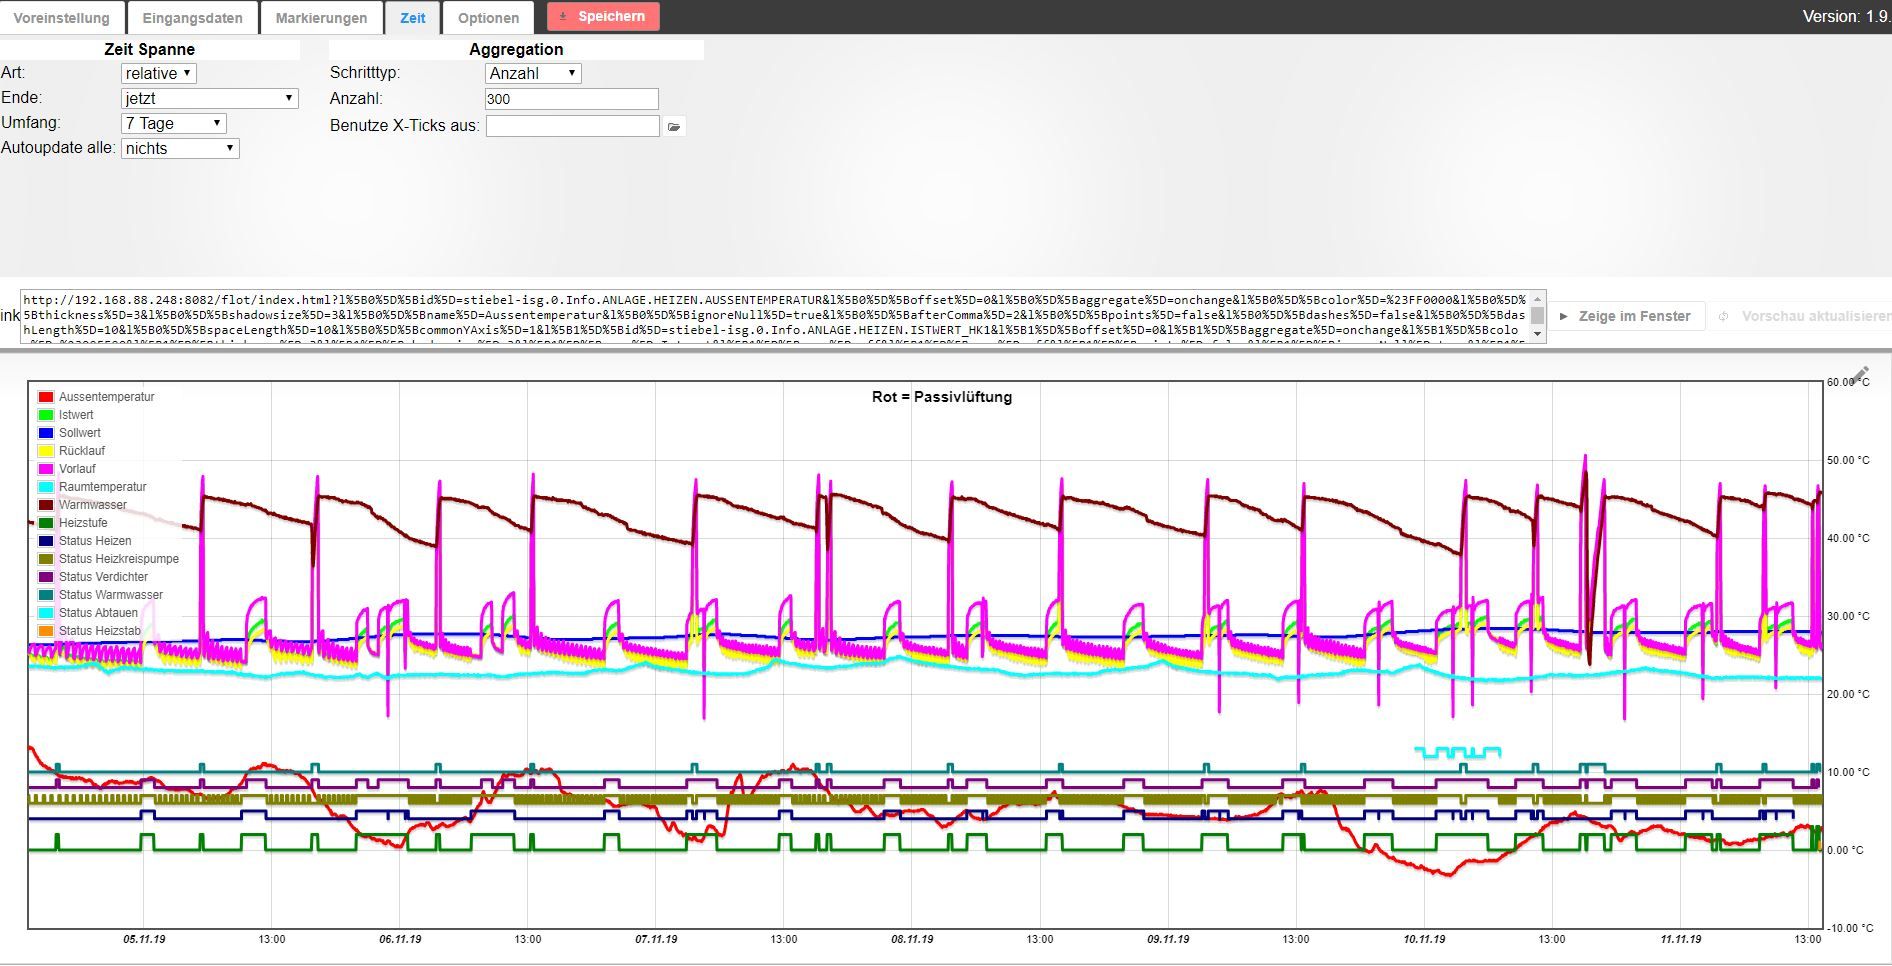The height and width of the screenshot is (966, 1892).
Task: Open the Art dropdown set to relative
Action: click(x=159, y=73)
